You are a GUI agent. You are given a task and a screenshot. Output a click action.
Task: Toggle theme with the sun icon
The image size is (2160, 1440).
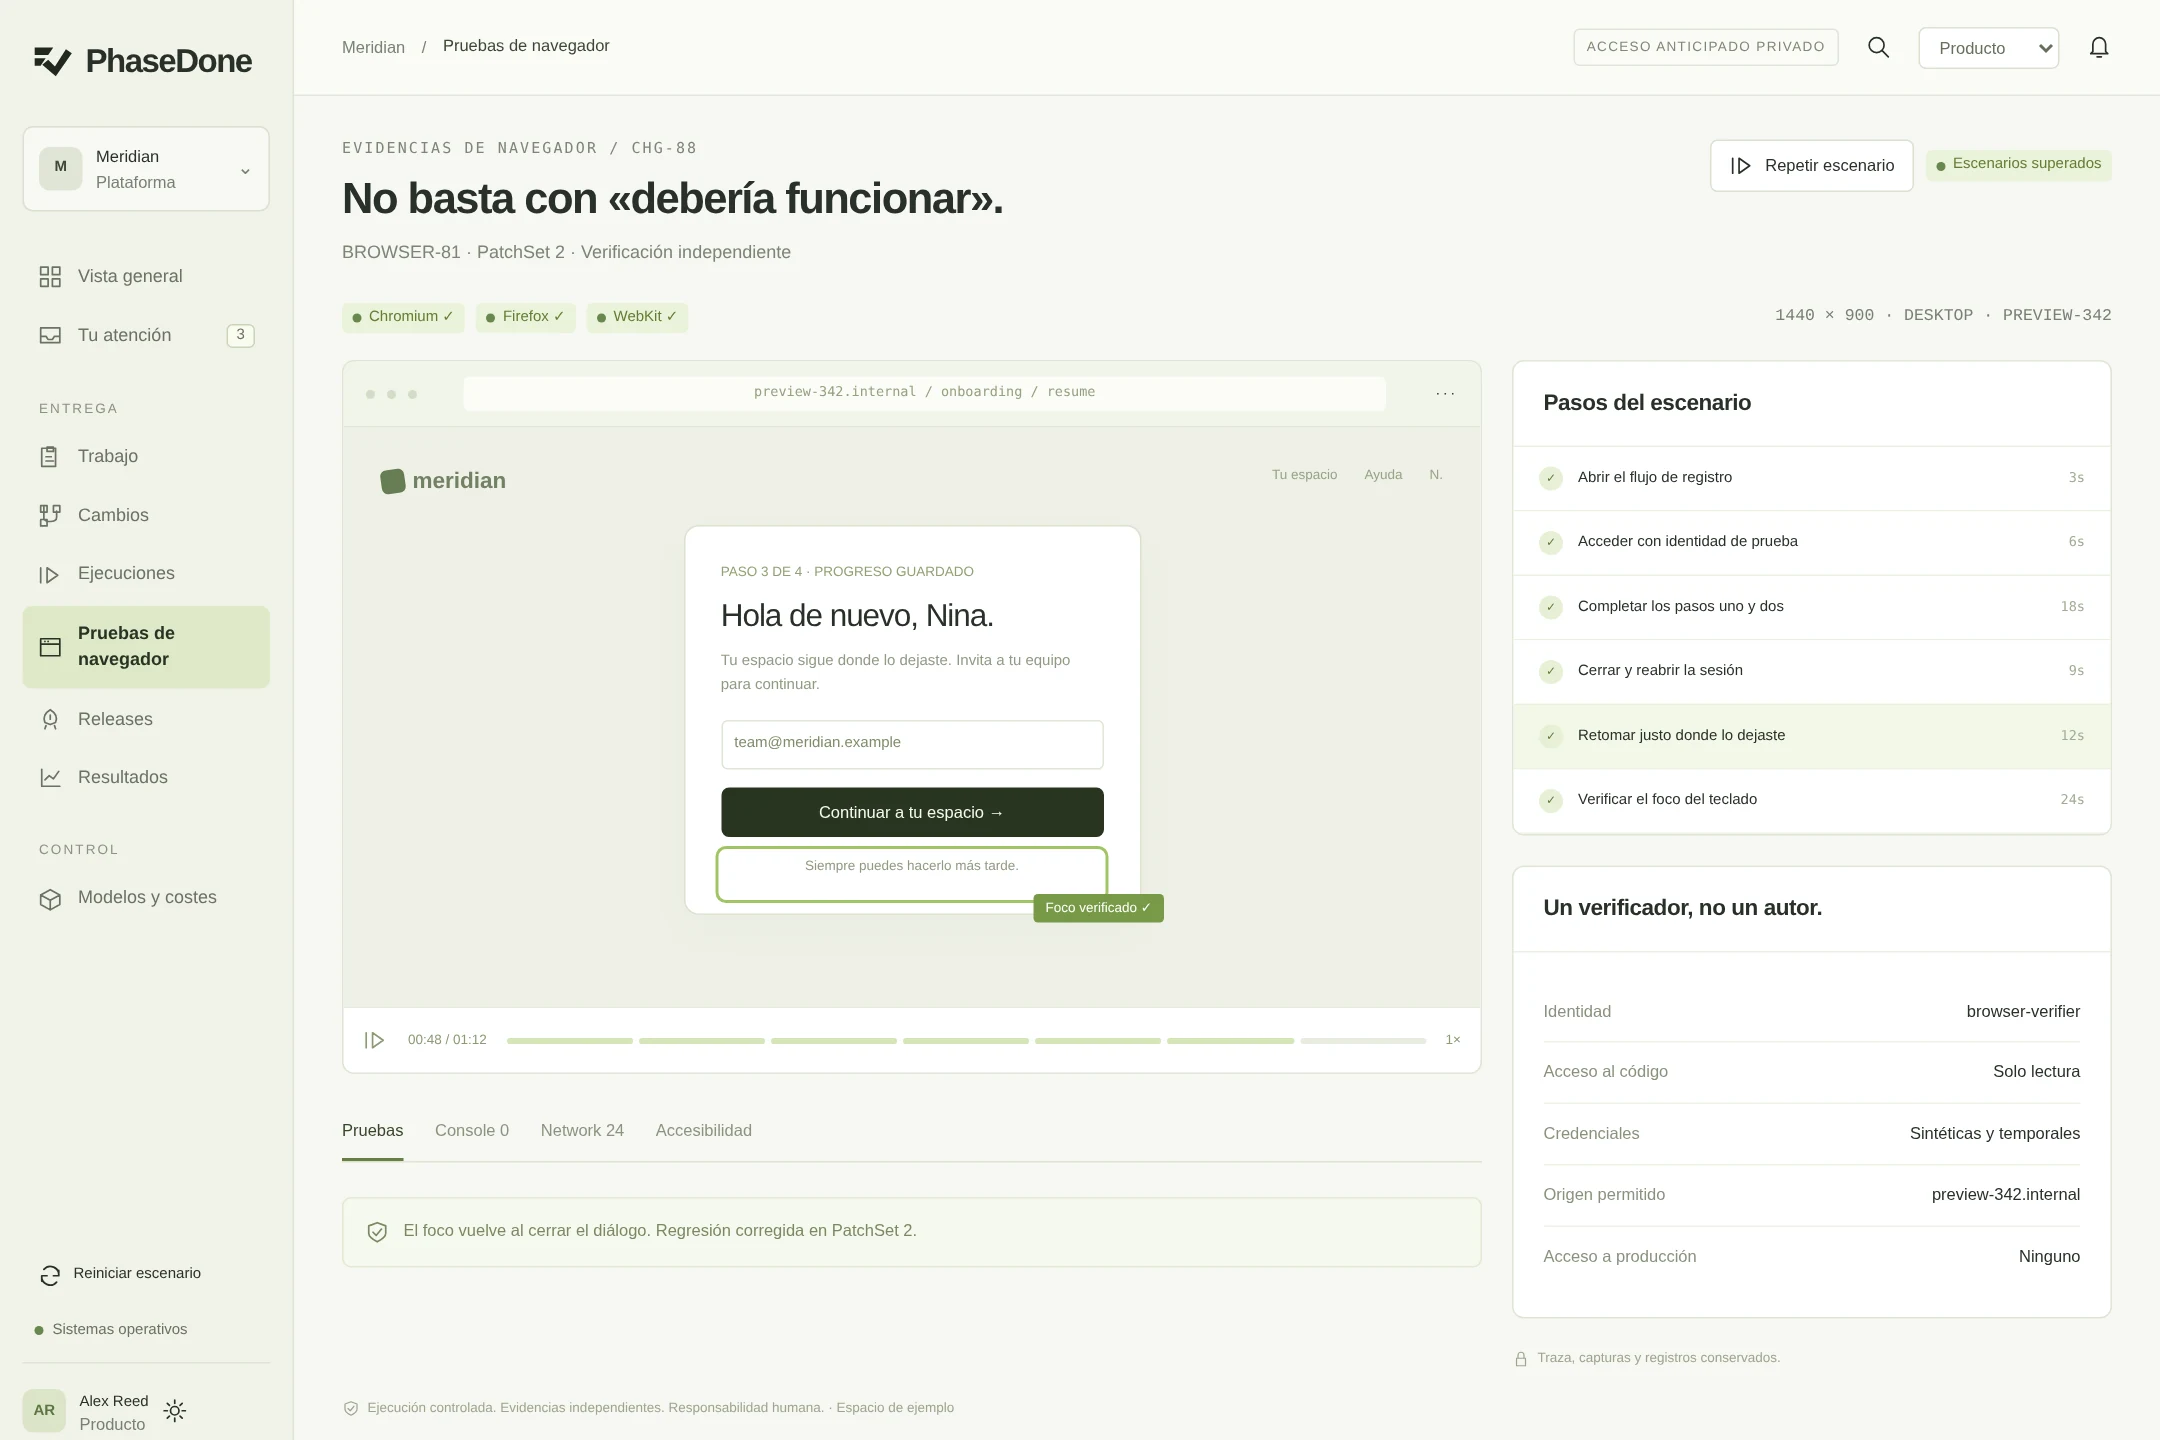point(175,1411)
